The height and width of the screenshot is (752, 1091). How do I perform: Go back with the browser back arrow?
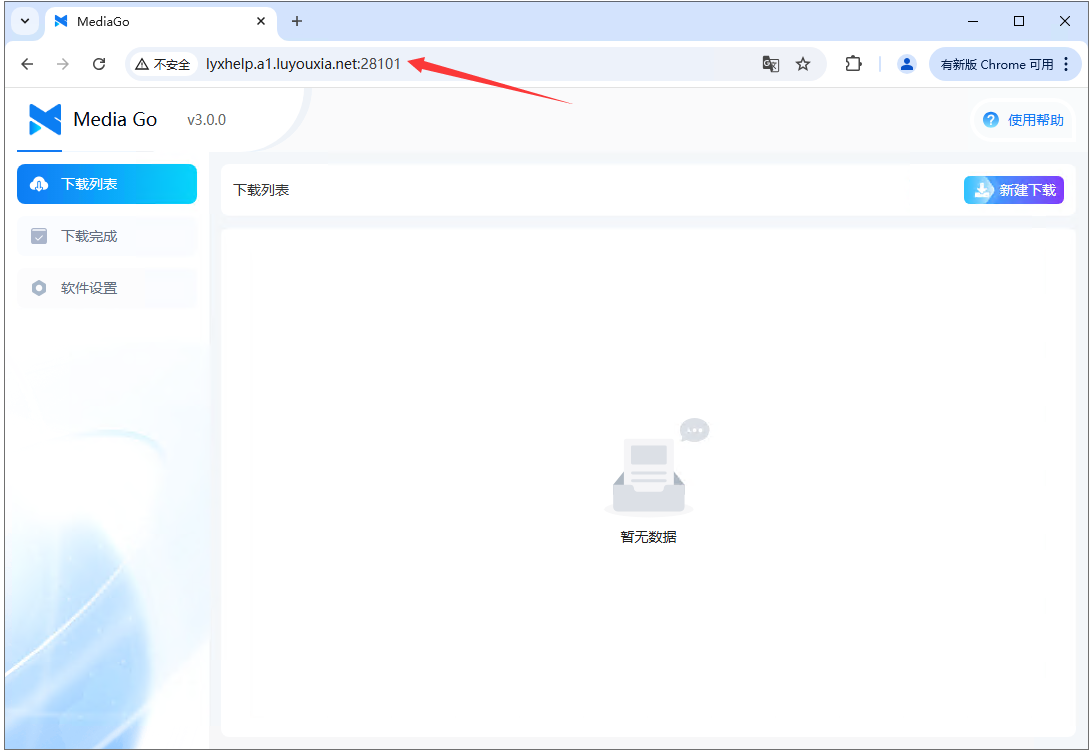point(27,64)
